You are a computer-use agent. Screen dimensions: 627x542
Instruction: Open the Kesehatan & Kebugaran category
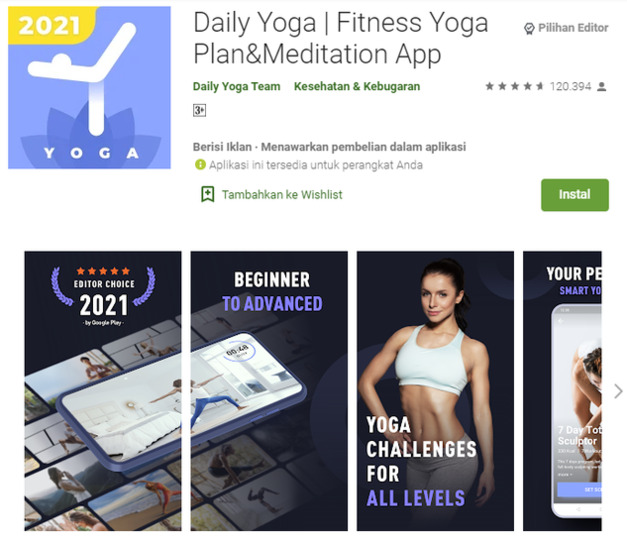pyautogui.click(x=357, y=86)
